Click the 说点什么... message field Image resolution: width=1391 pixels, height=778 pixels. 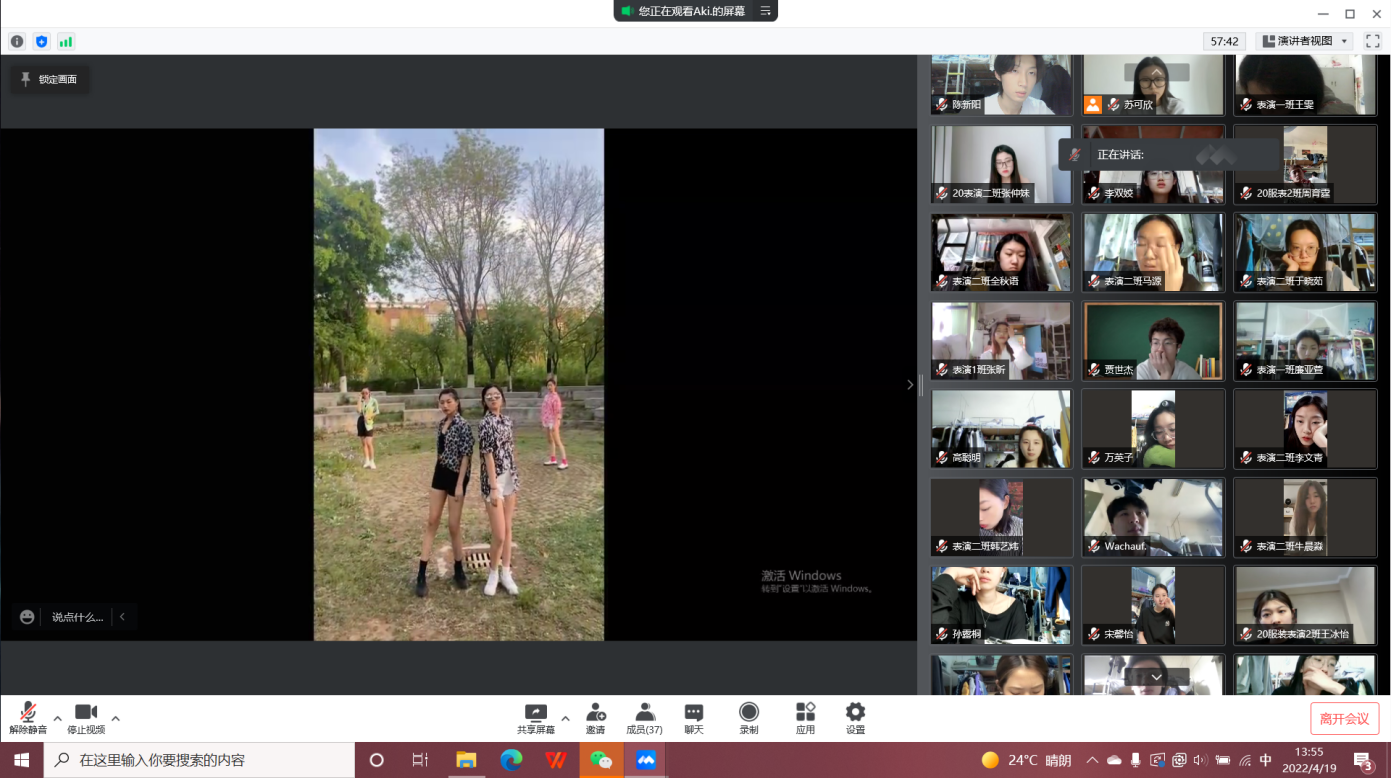pyautogui.click(x=77, y=617)
